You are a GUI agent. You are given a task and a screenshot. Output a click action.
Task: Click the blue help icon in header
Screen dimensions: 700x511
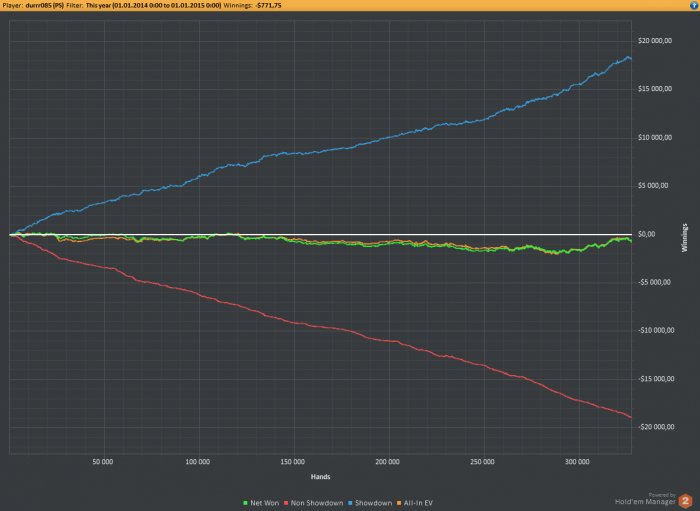(x=695, y=5)
